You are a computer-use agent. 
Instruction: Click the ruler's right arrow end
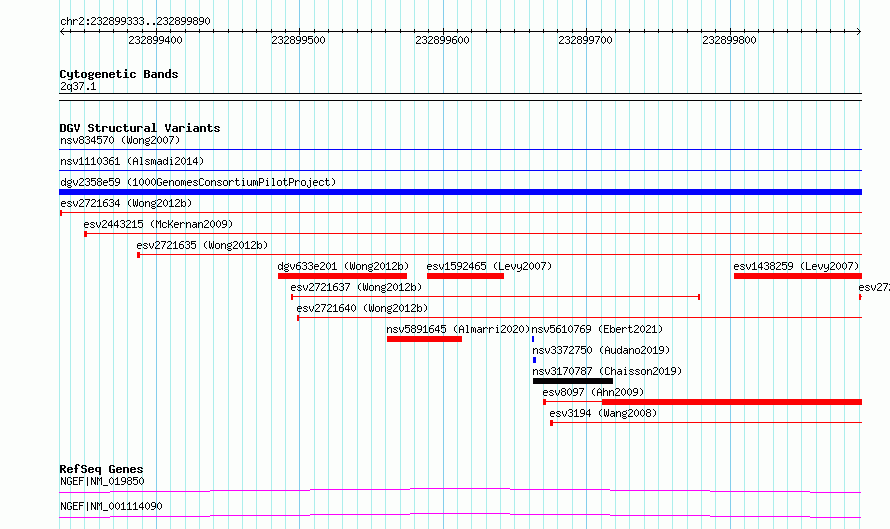(859, 31)
